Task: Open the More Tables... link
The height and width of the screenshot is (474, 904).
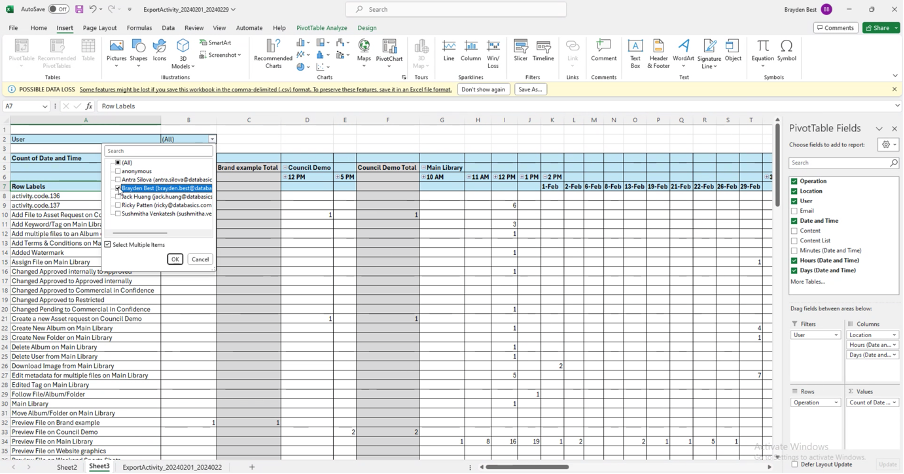Action: pyautogui.click(x=807, y=281)
